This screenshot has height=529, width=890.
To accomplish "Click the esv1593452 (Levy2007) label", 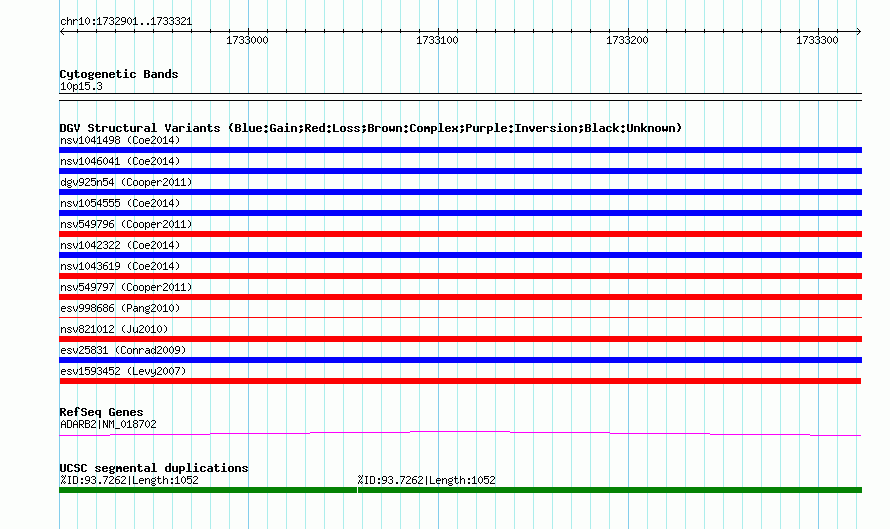I will (123, 371).
